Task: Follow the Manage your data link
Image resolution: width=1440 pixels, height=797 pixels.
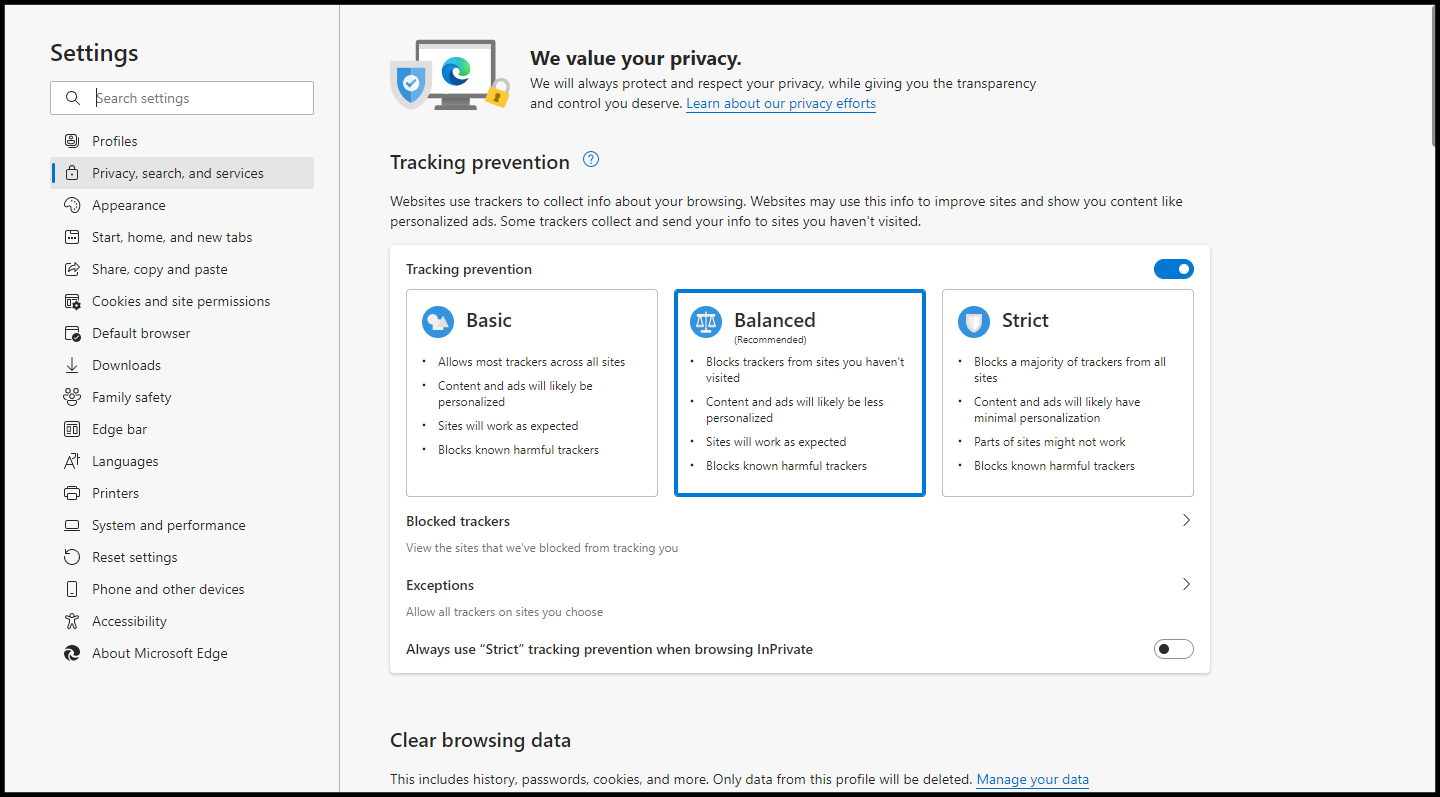Action: [x=1033, y=779]
